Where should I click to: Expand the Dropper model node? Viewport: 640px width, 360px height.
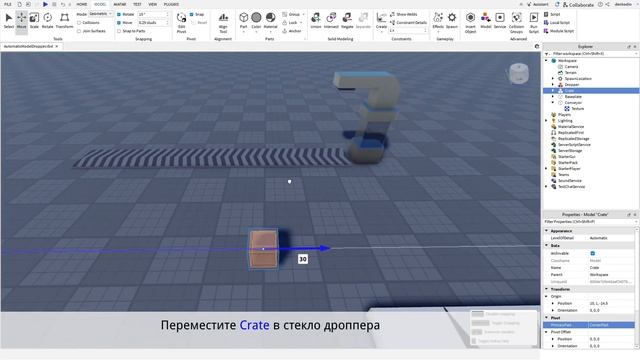[x=553, y=84]
